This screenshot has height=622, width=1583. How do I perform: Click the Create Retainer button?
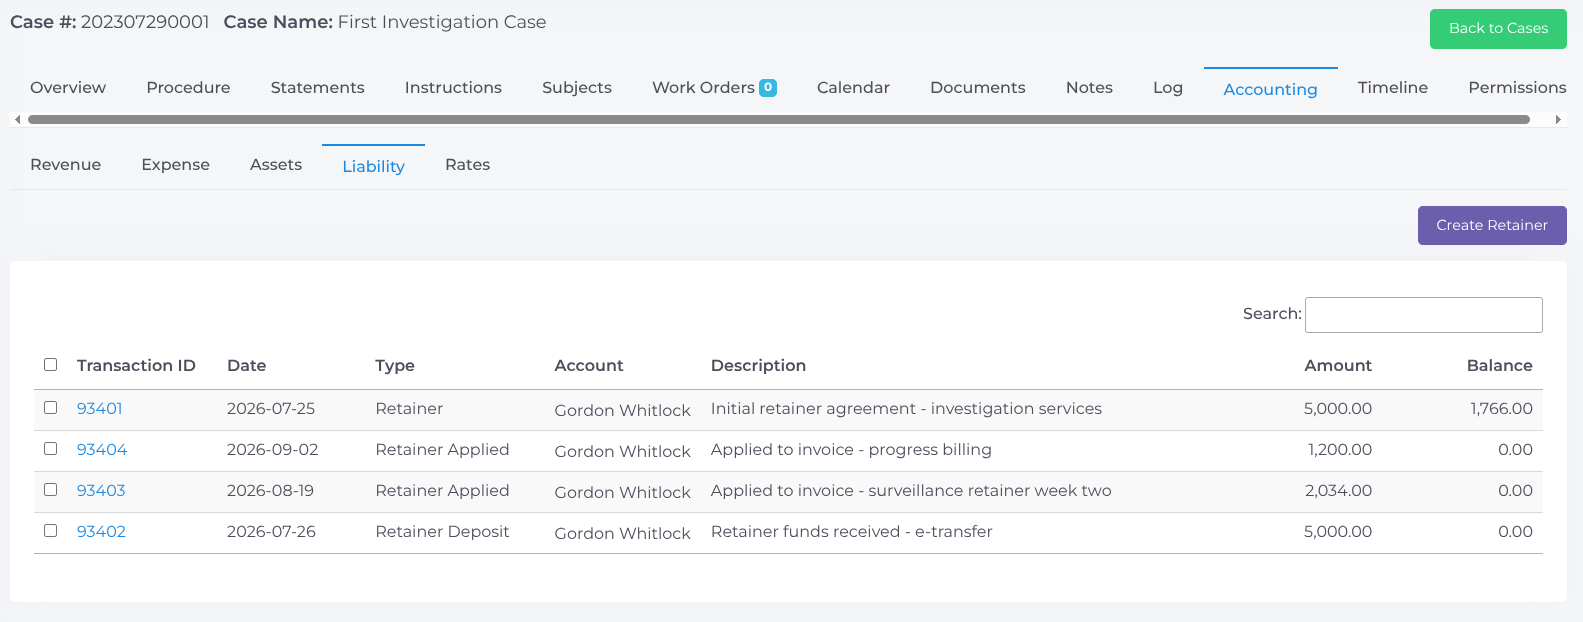(x=1492, y=225)
